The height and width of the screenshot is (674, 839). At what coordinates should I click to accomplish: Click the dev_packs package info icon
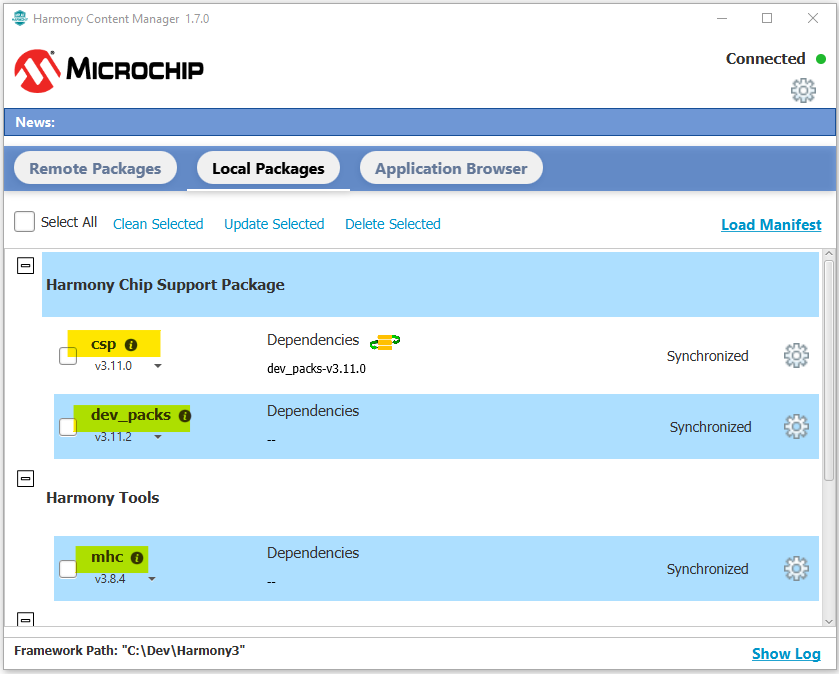(185, 416)
